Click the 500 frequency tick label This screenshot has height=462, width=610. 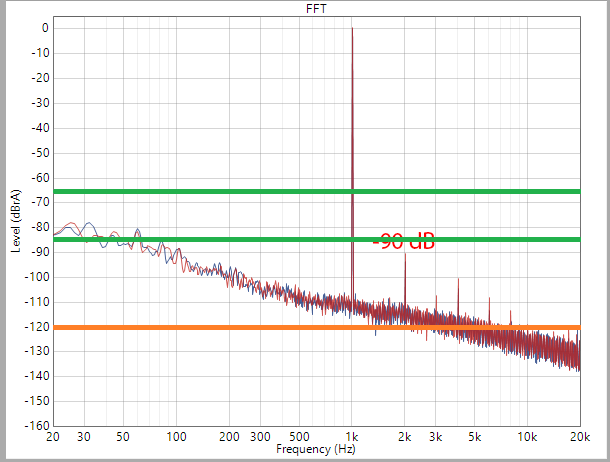coord(299,437)
